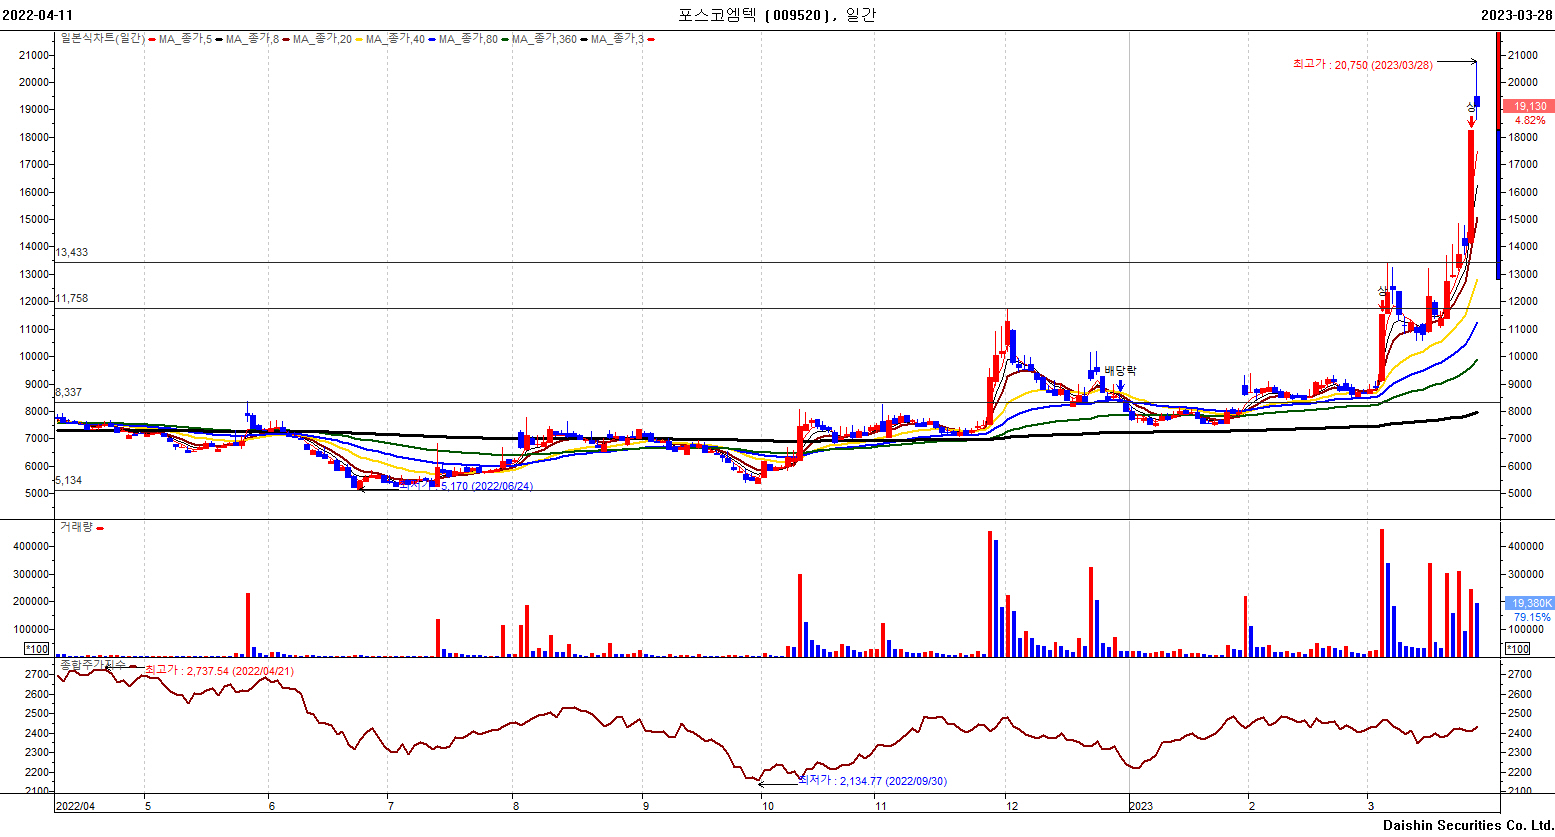Click the 거래량 volume panel label
The image size is (1555, 837).
click(x=76, y=526)
